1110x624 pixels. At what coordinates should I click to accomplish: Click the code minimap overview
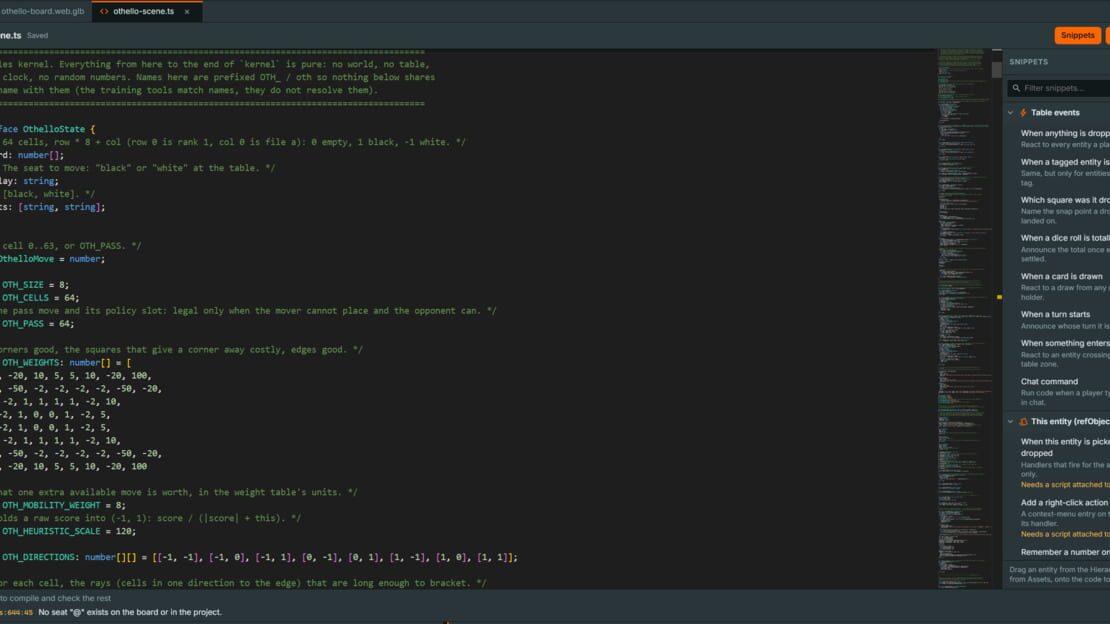click(964, 318)
